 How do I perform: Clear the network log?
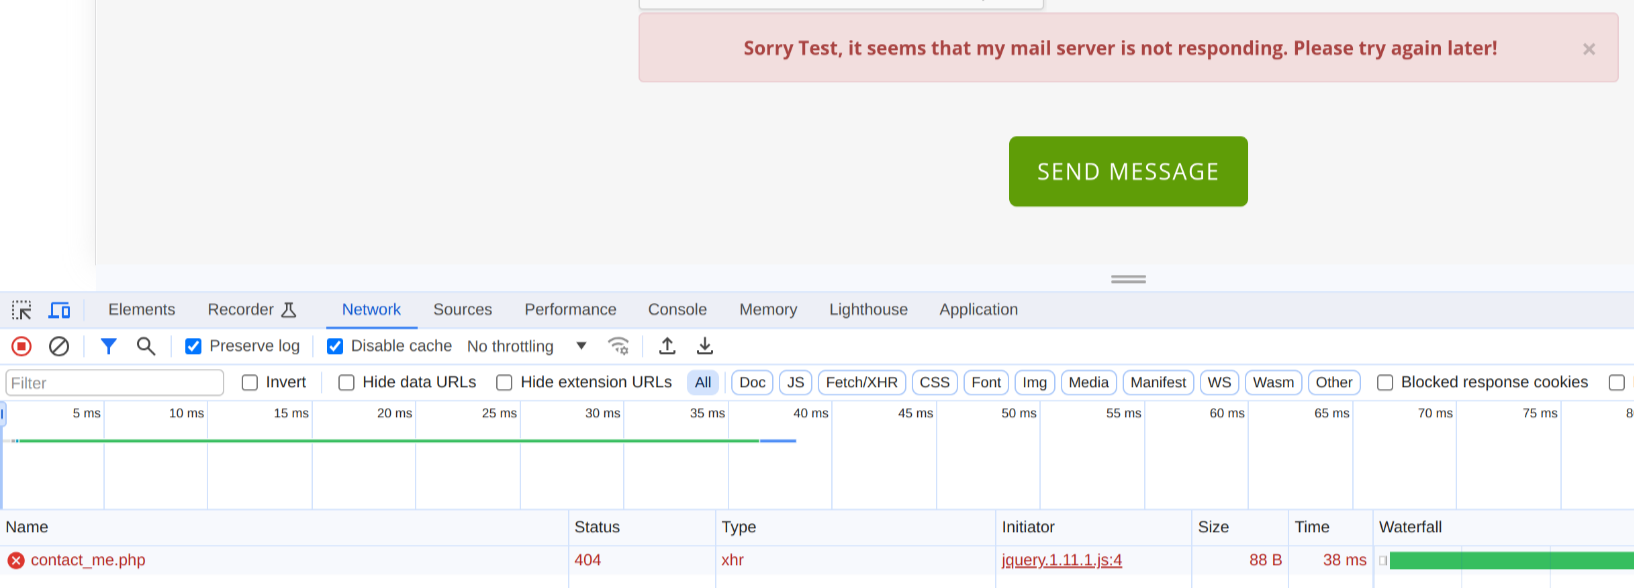pos(59,346)
